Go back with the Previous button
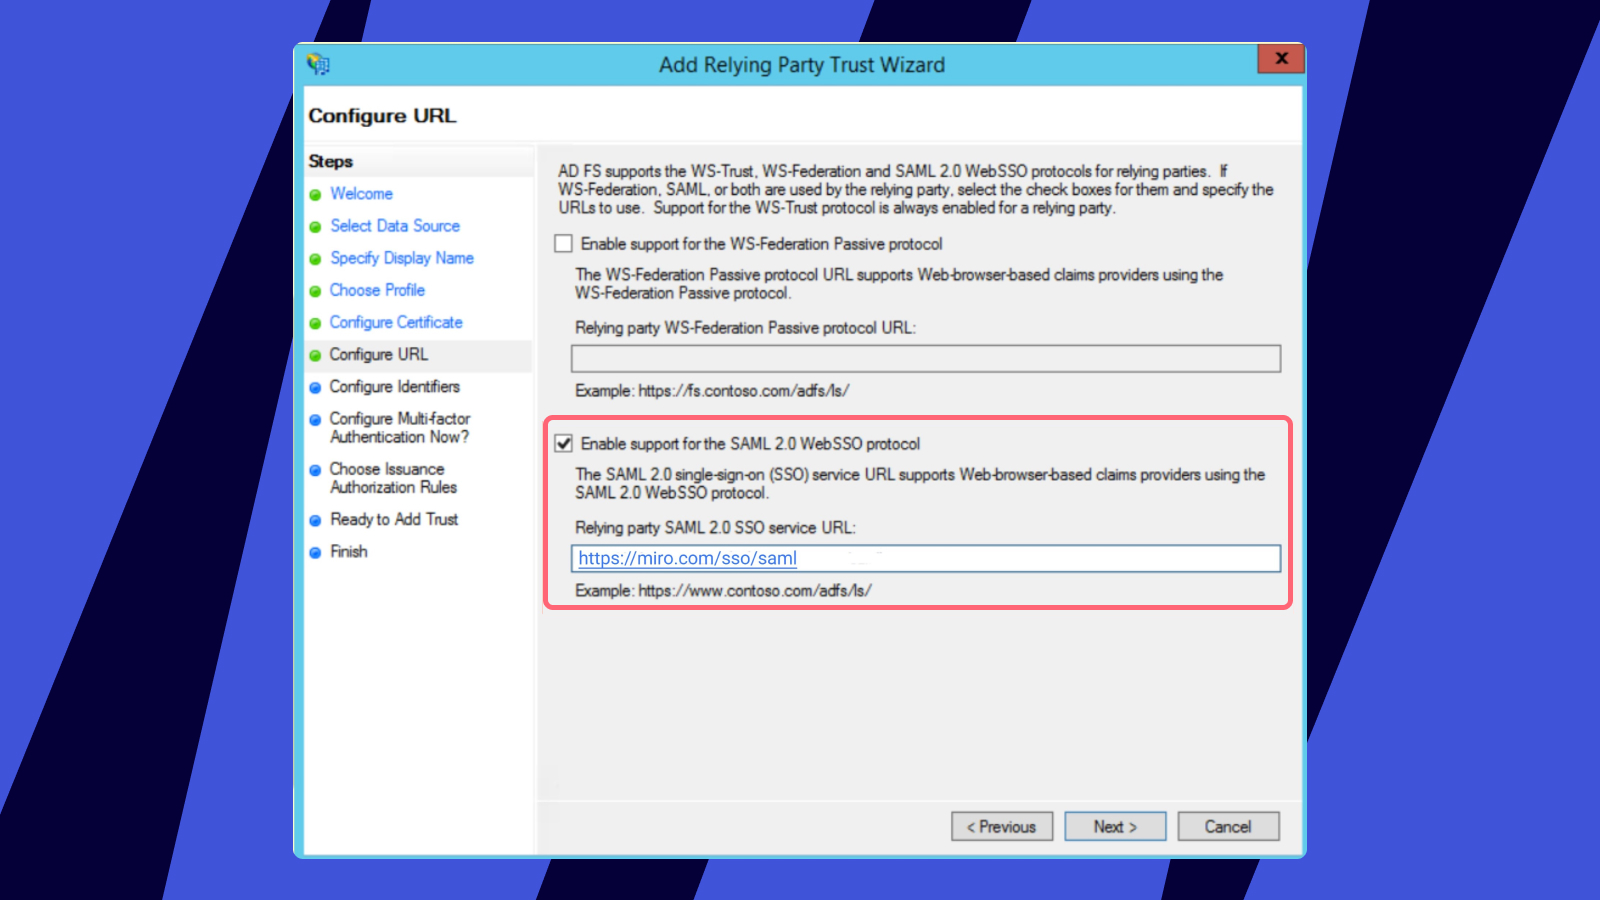Screen dimensions: 1600x900 (x=1002, y=827)
